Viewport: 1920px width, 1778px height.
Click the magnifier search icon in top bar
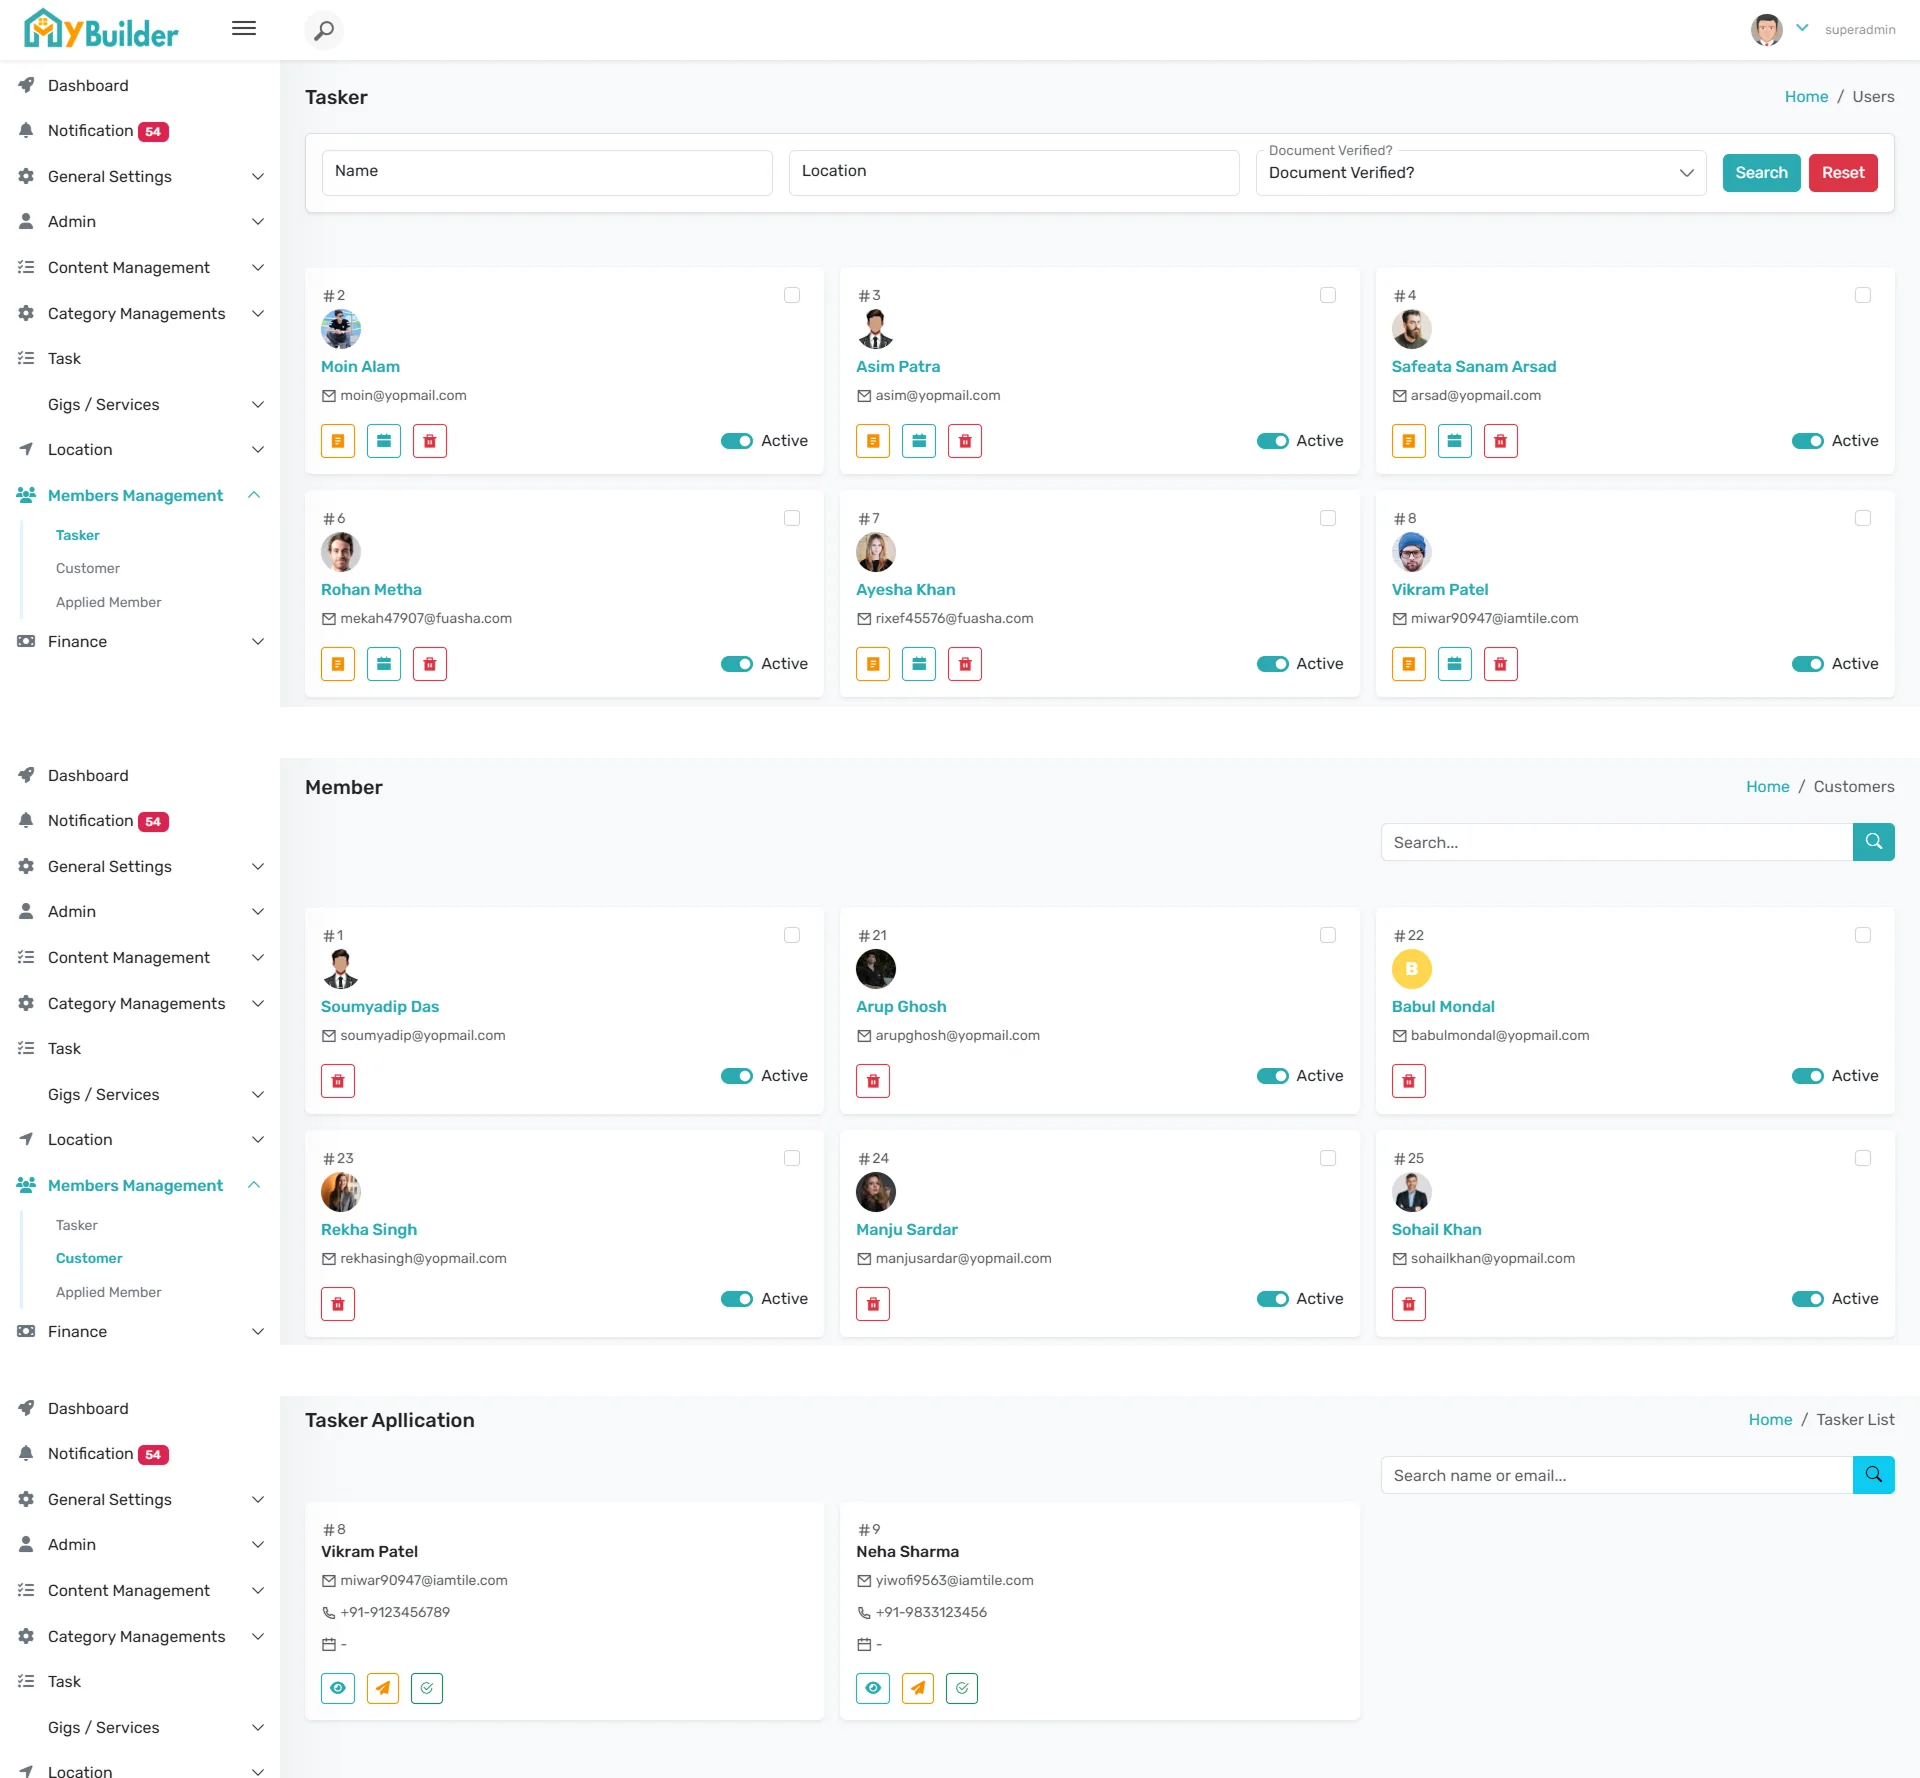click(324, 30)
